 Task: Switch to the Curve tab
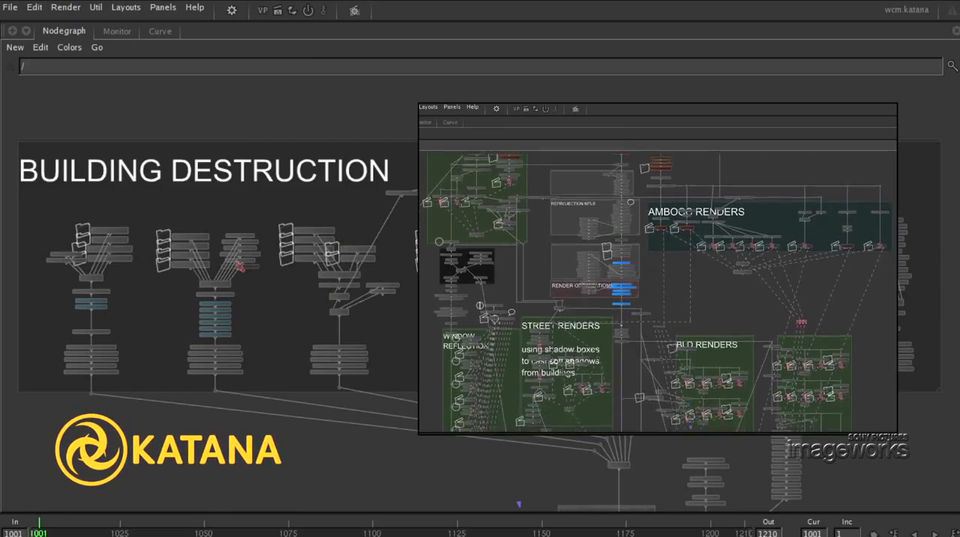[x=160, y=31]
